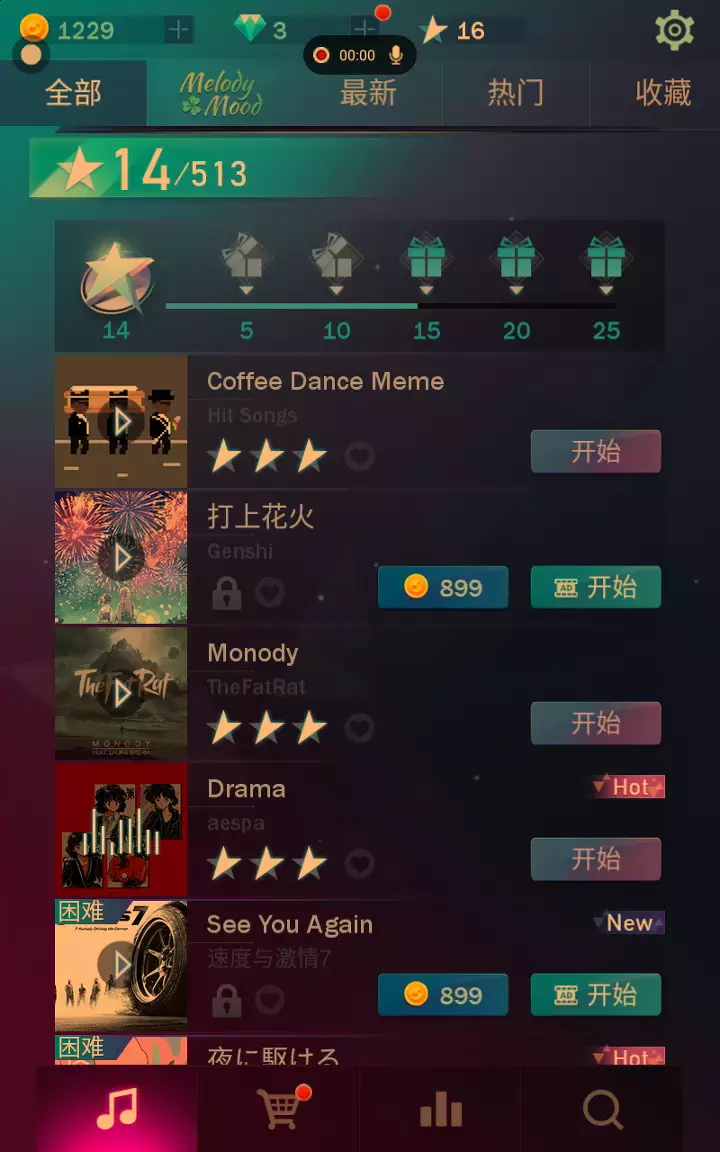Toggle the microphone on the recording bar
The image size is (720, 1152).
[x=396, y=55]
